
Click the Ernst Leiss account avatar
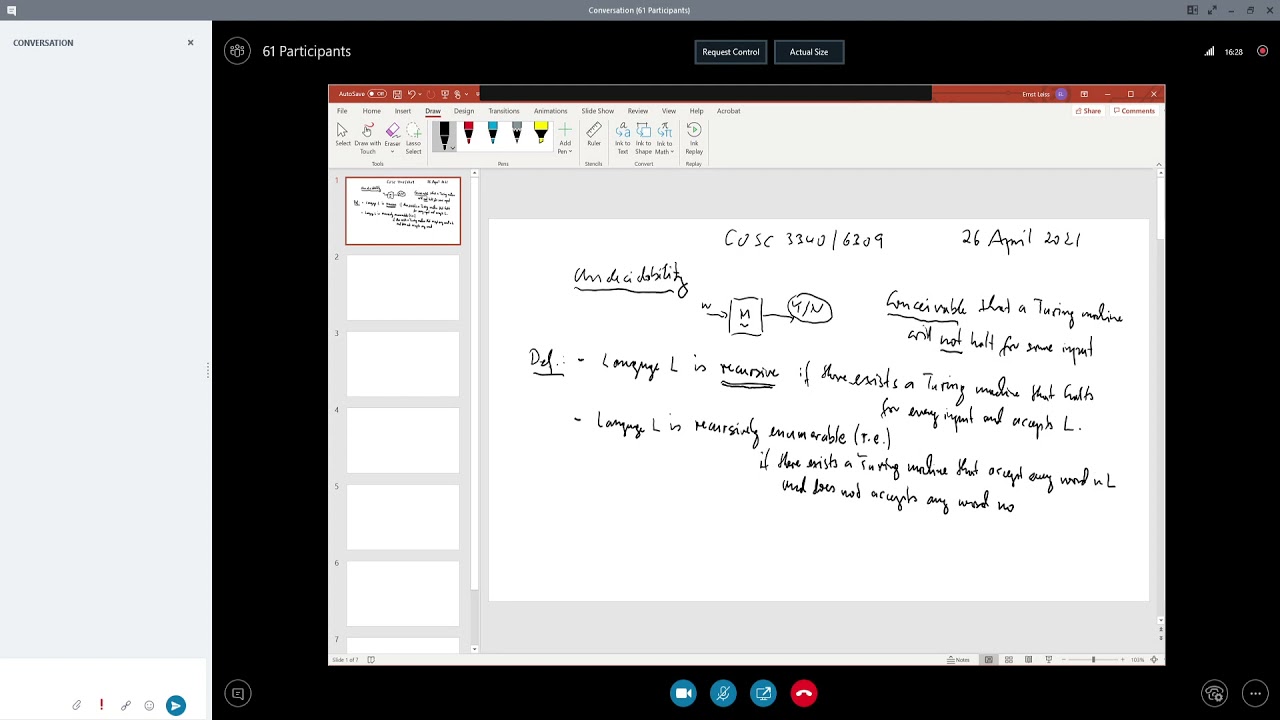pyautogui.click(x=1061, y=94)
